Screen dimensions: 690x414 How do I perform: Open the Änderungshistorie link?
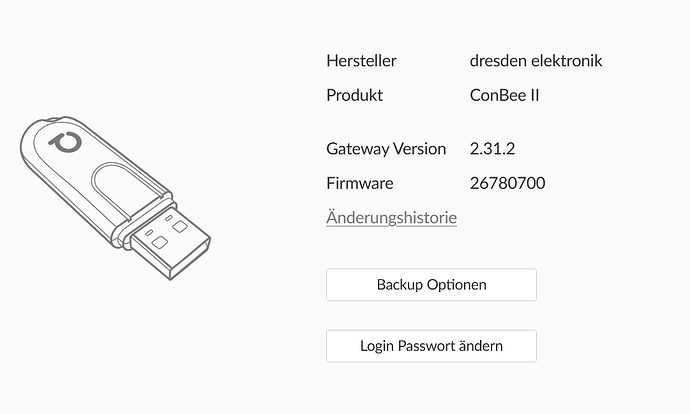point(391,217)
